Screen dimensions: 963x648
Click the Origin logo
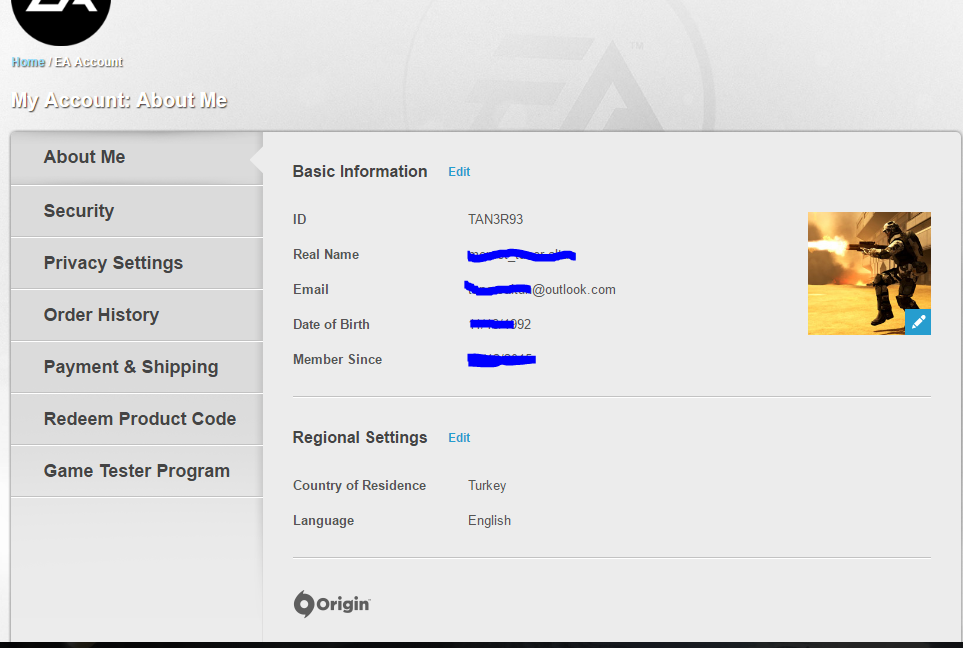click(332, 604)
